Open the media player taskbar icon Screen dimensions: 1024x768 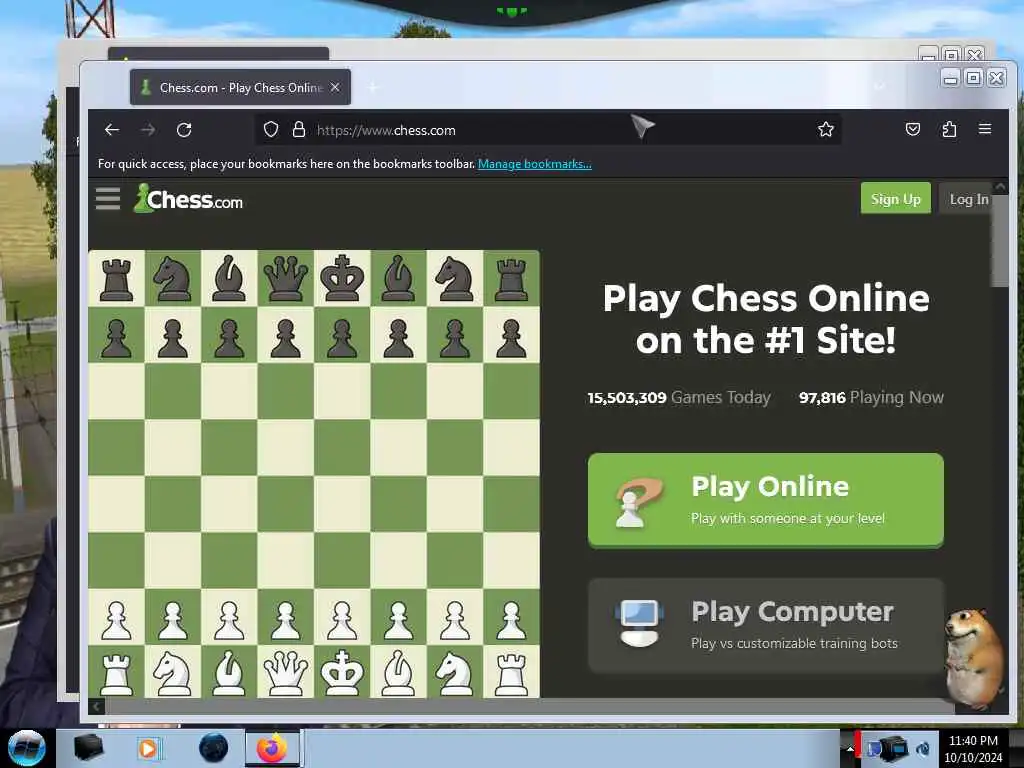click(x=148, y=748)
